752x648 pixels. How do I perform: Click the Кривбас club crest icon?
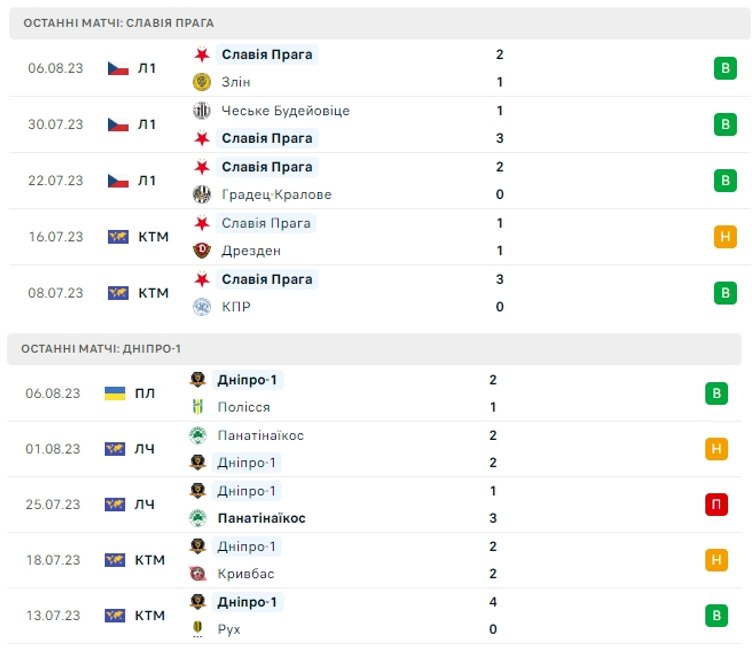click(198, 574)
